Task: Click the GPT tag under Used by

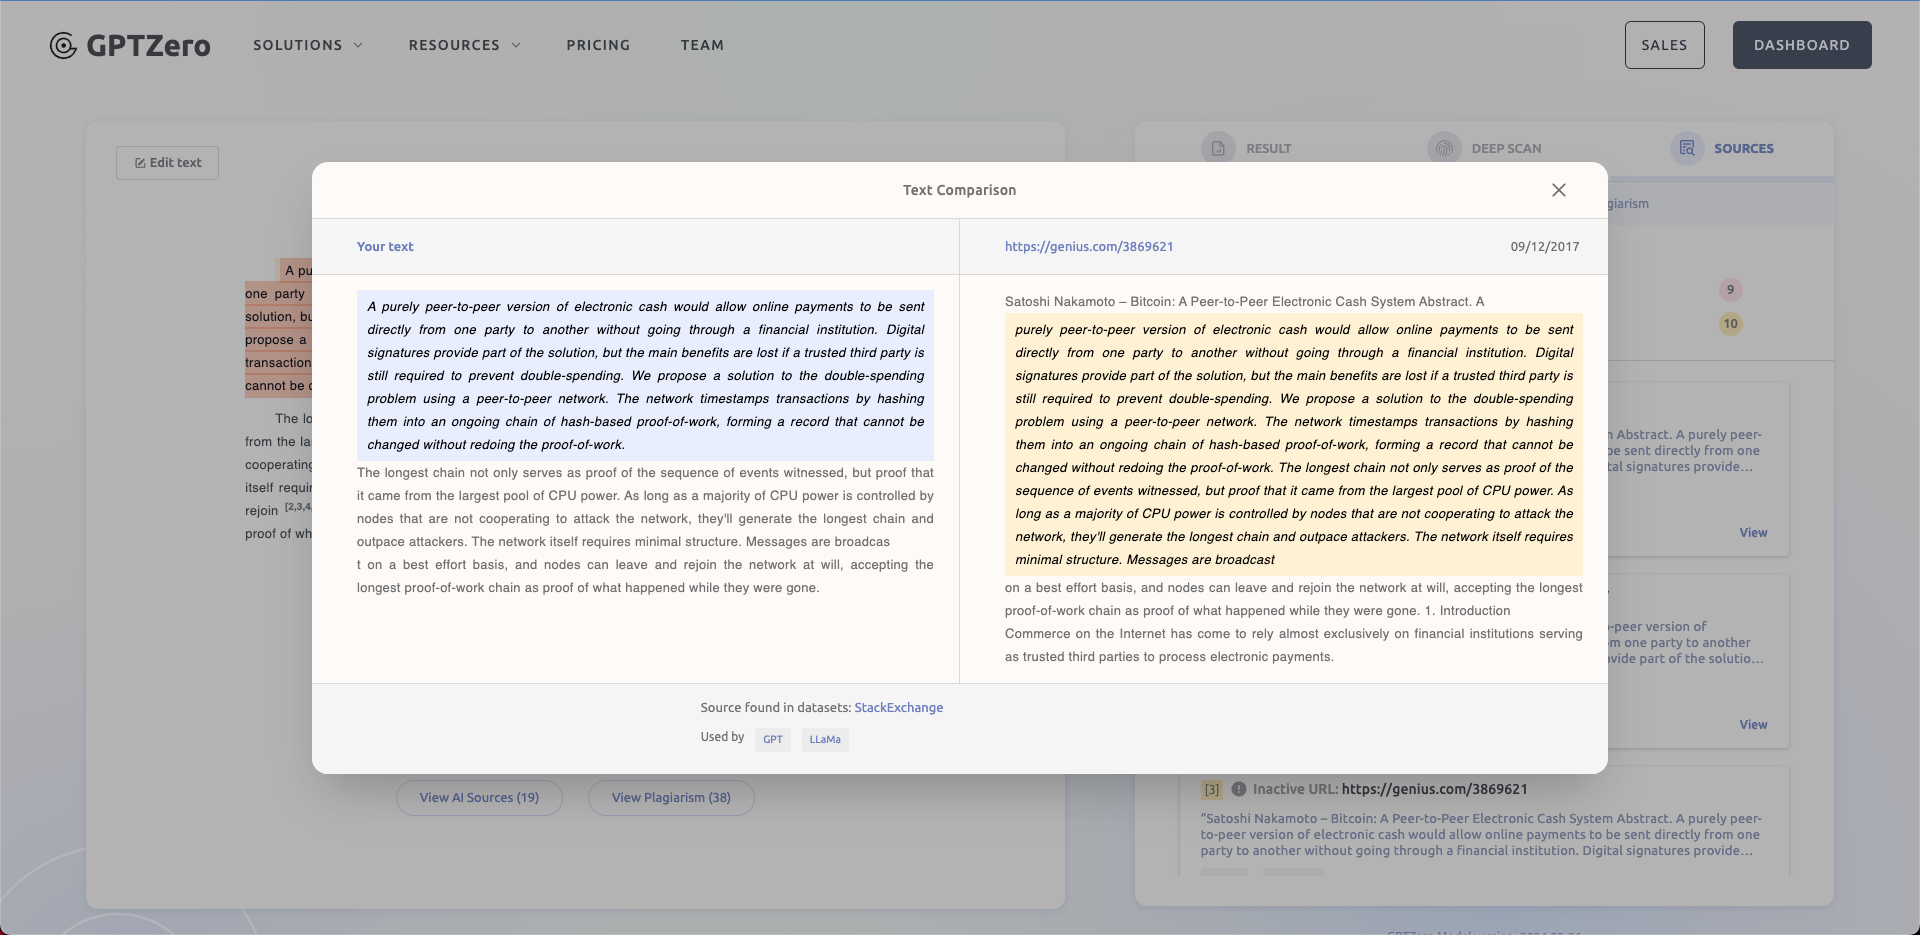Action: click(773, 740)
